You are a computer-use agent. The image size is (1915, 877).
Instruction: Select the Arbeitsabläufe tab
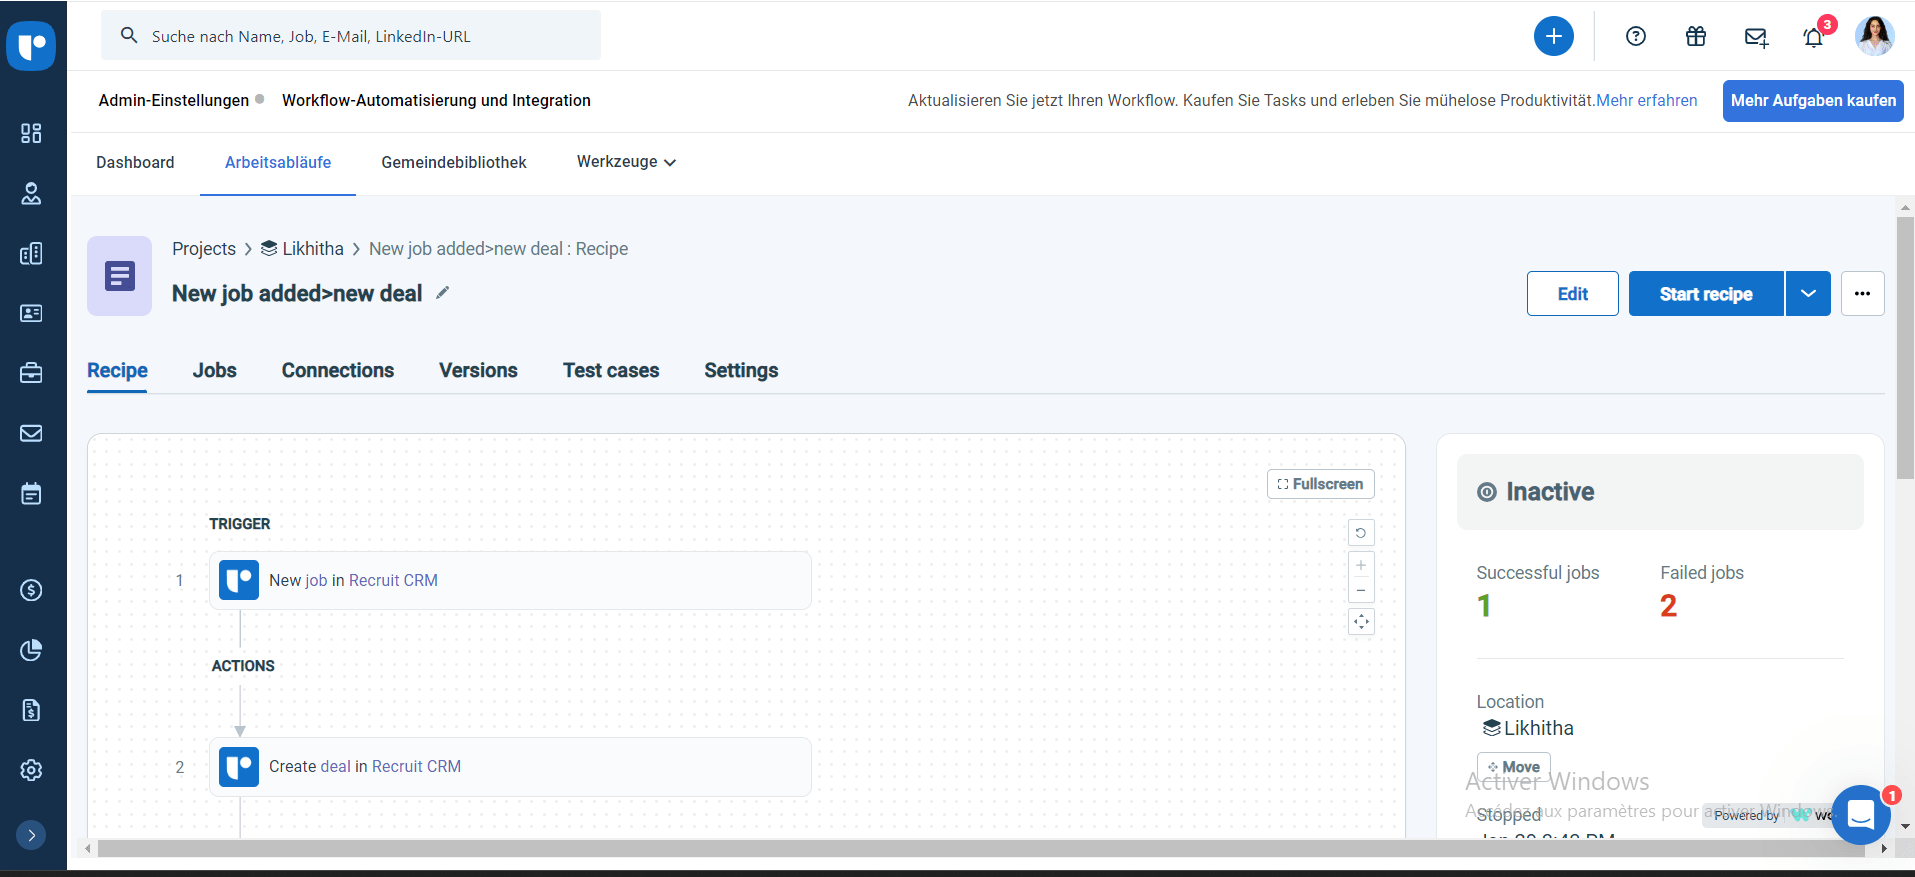[278, 162]
